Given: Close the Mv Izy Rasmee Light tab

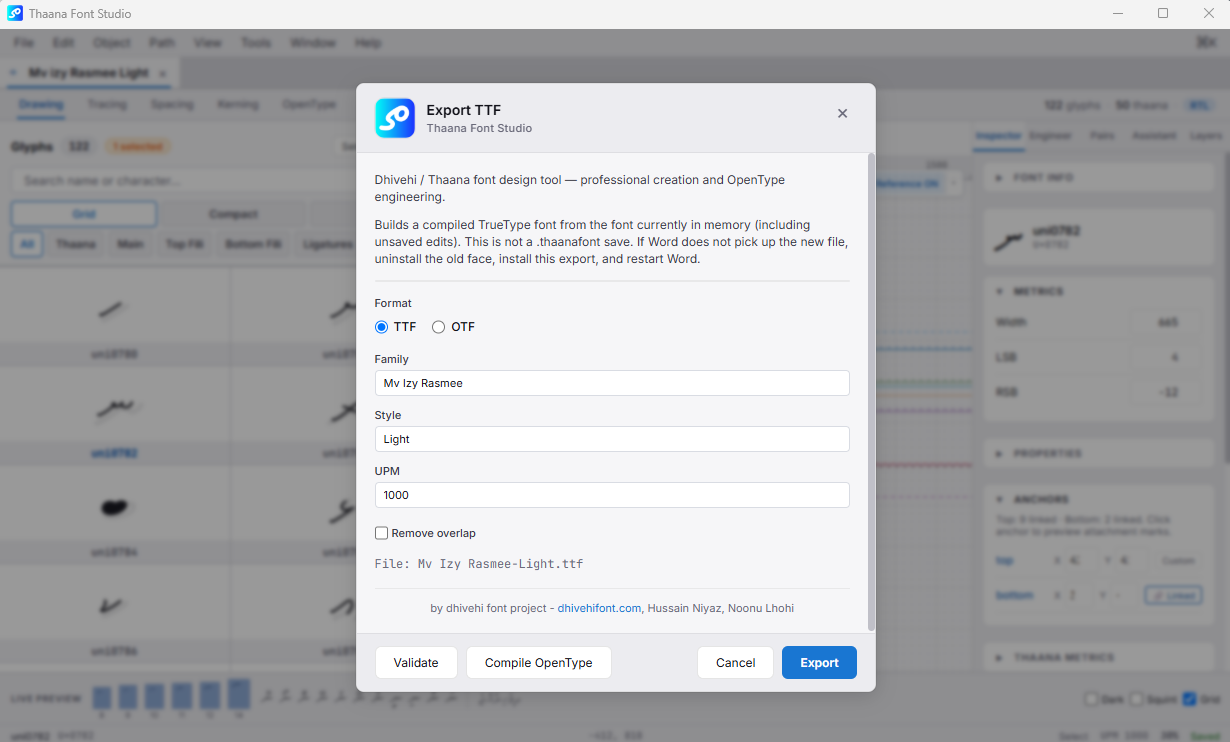Looking at the screenshot, I should pos(164,73).
